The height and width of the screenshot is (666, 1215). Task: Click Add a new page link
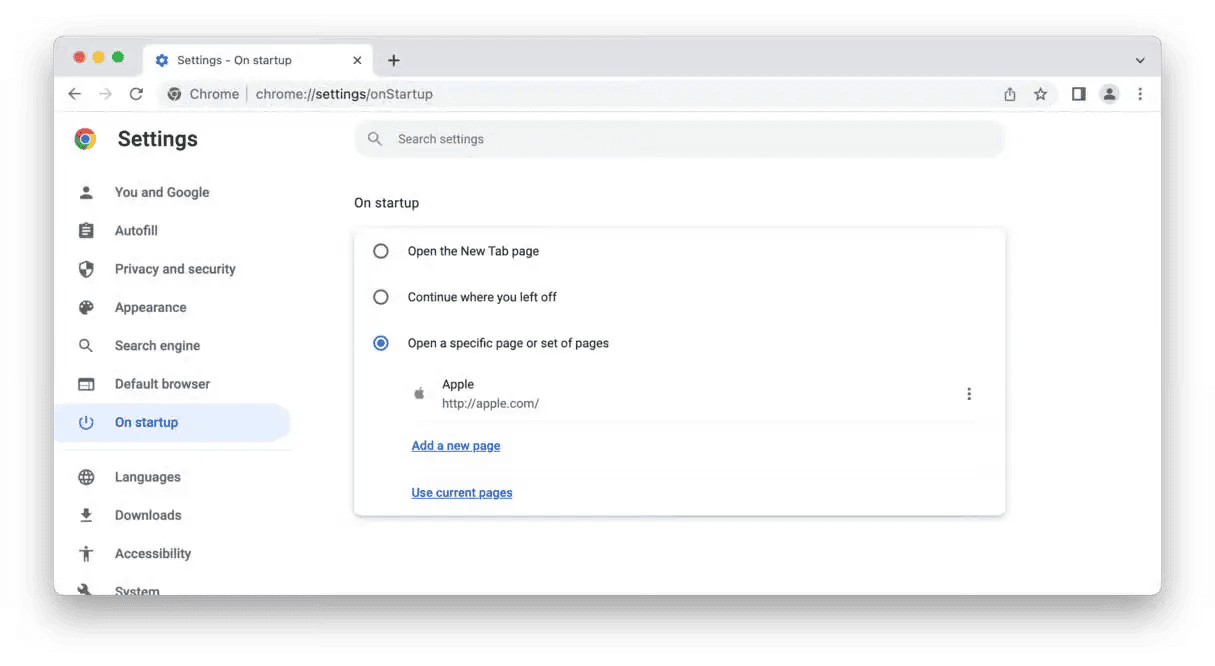(x=456, y=446)
